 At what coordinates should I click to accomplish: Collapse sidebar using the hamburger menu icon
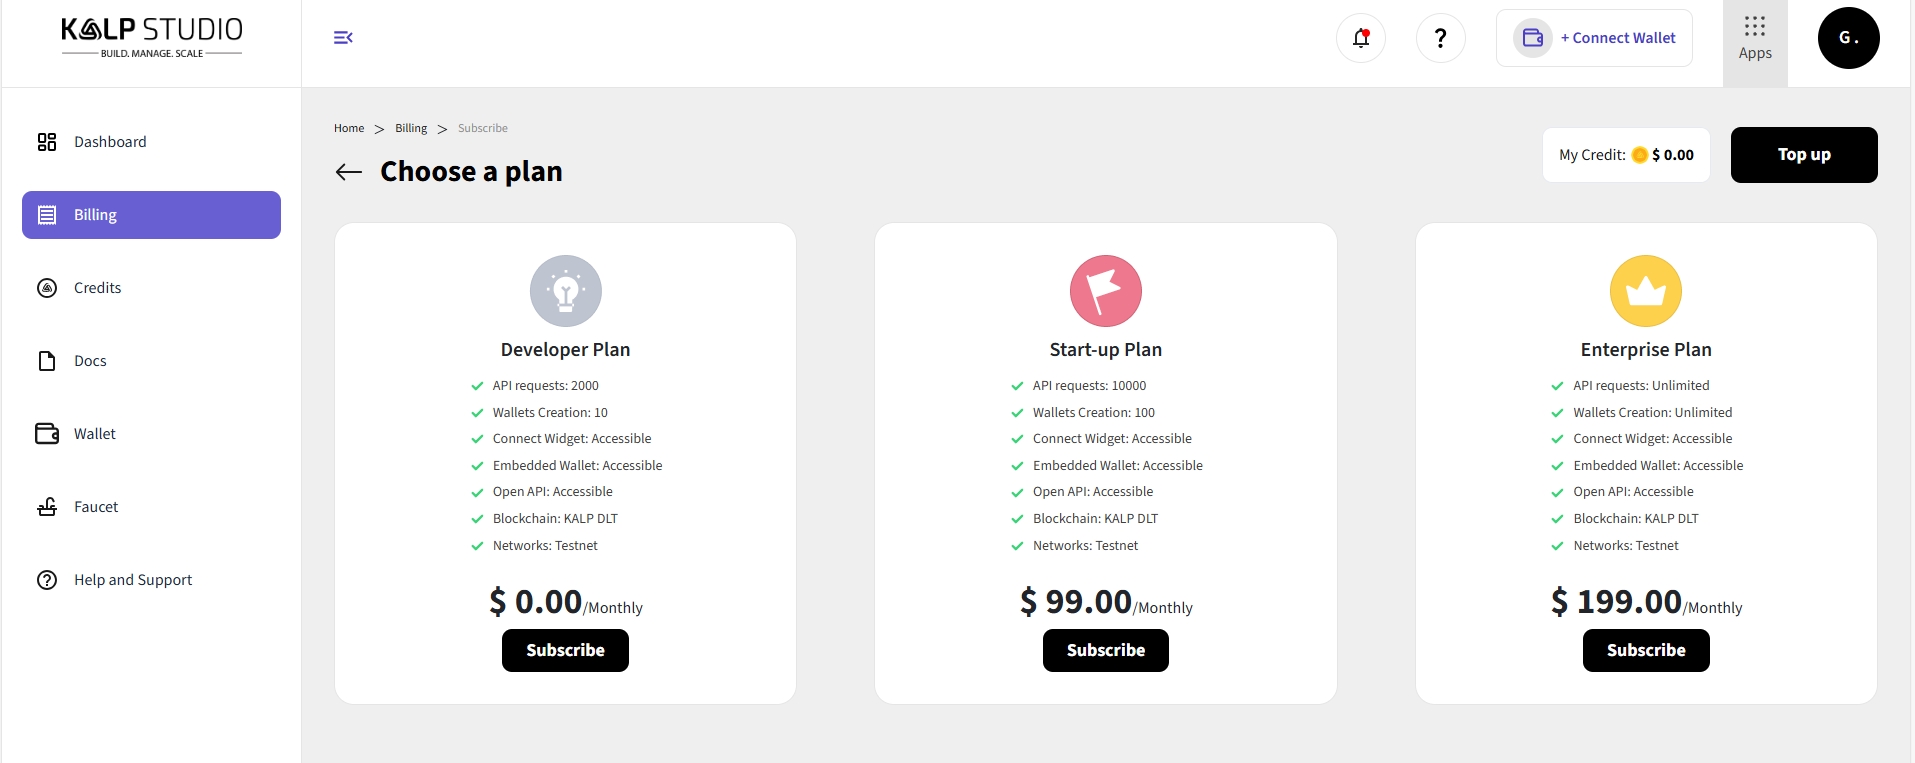pyautogui.click(x=343, y=38)
